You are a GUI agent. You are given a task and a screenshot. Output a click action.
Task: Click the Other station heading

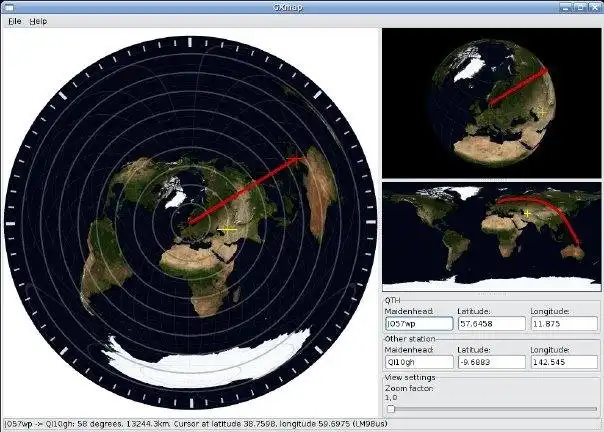(410, 339)
